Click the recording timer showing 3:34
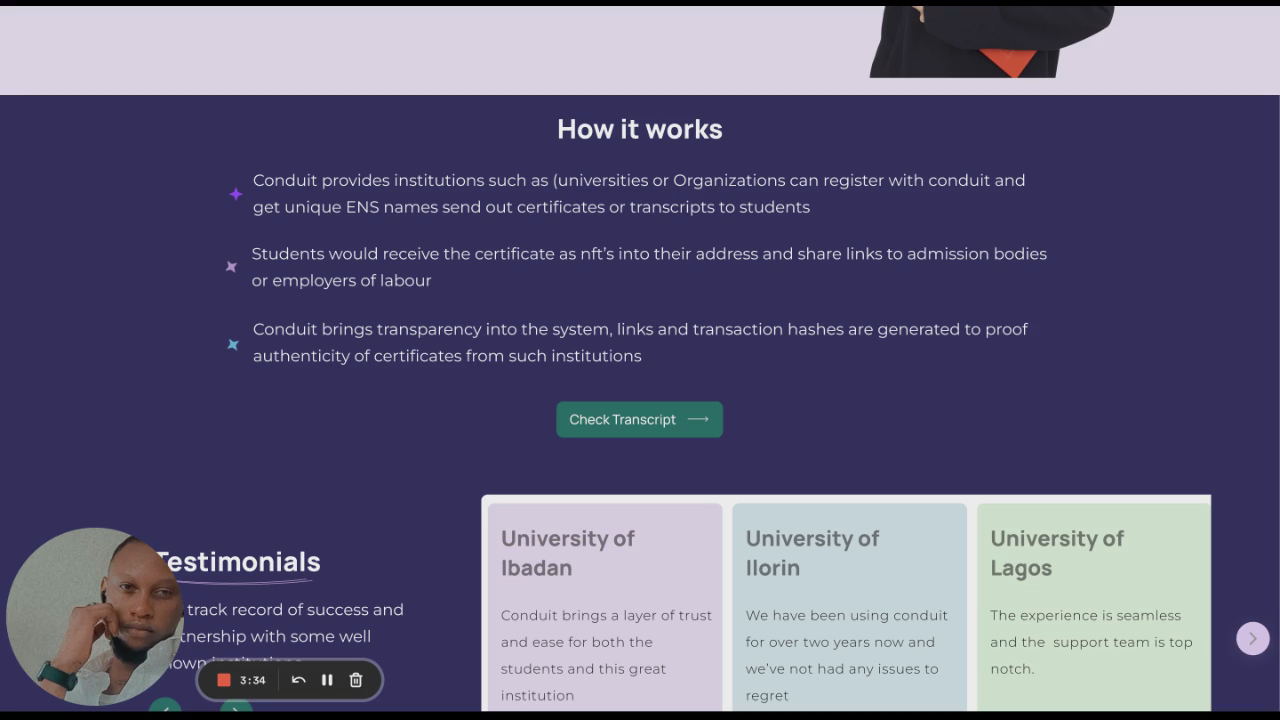This screenshot has width=1280, height=720. [x=253, y=680]
